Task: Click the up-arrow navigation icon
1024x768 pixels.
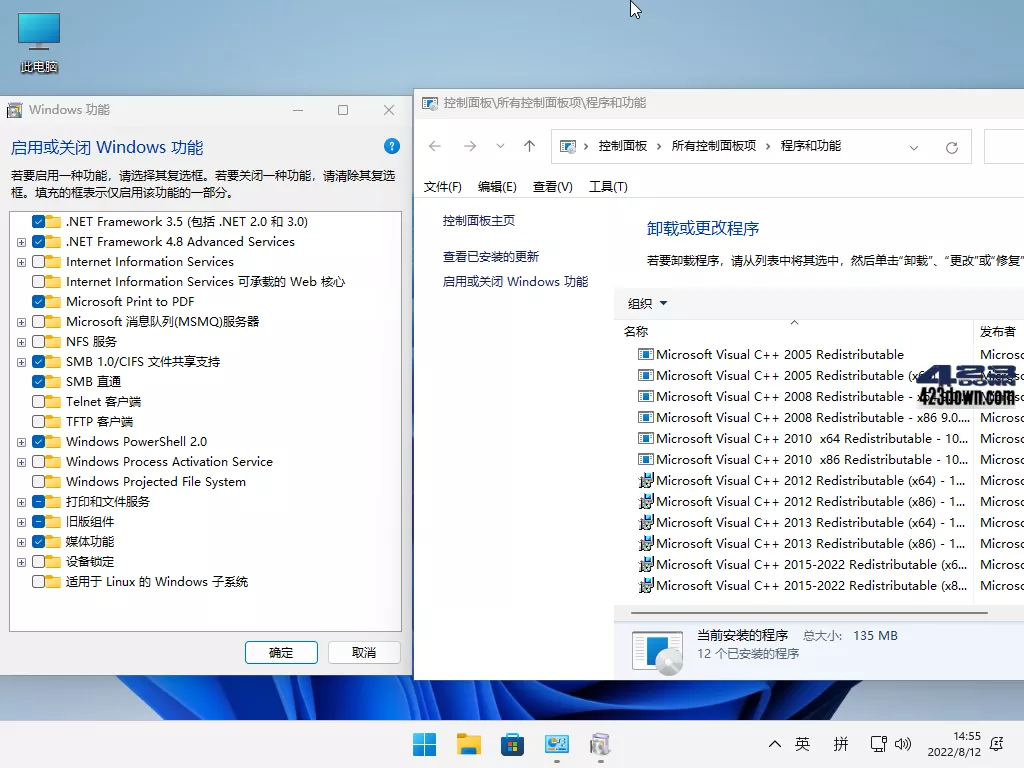Action: click(x=529, y=146)
